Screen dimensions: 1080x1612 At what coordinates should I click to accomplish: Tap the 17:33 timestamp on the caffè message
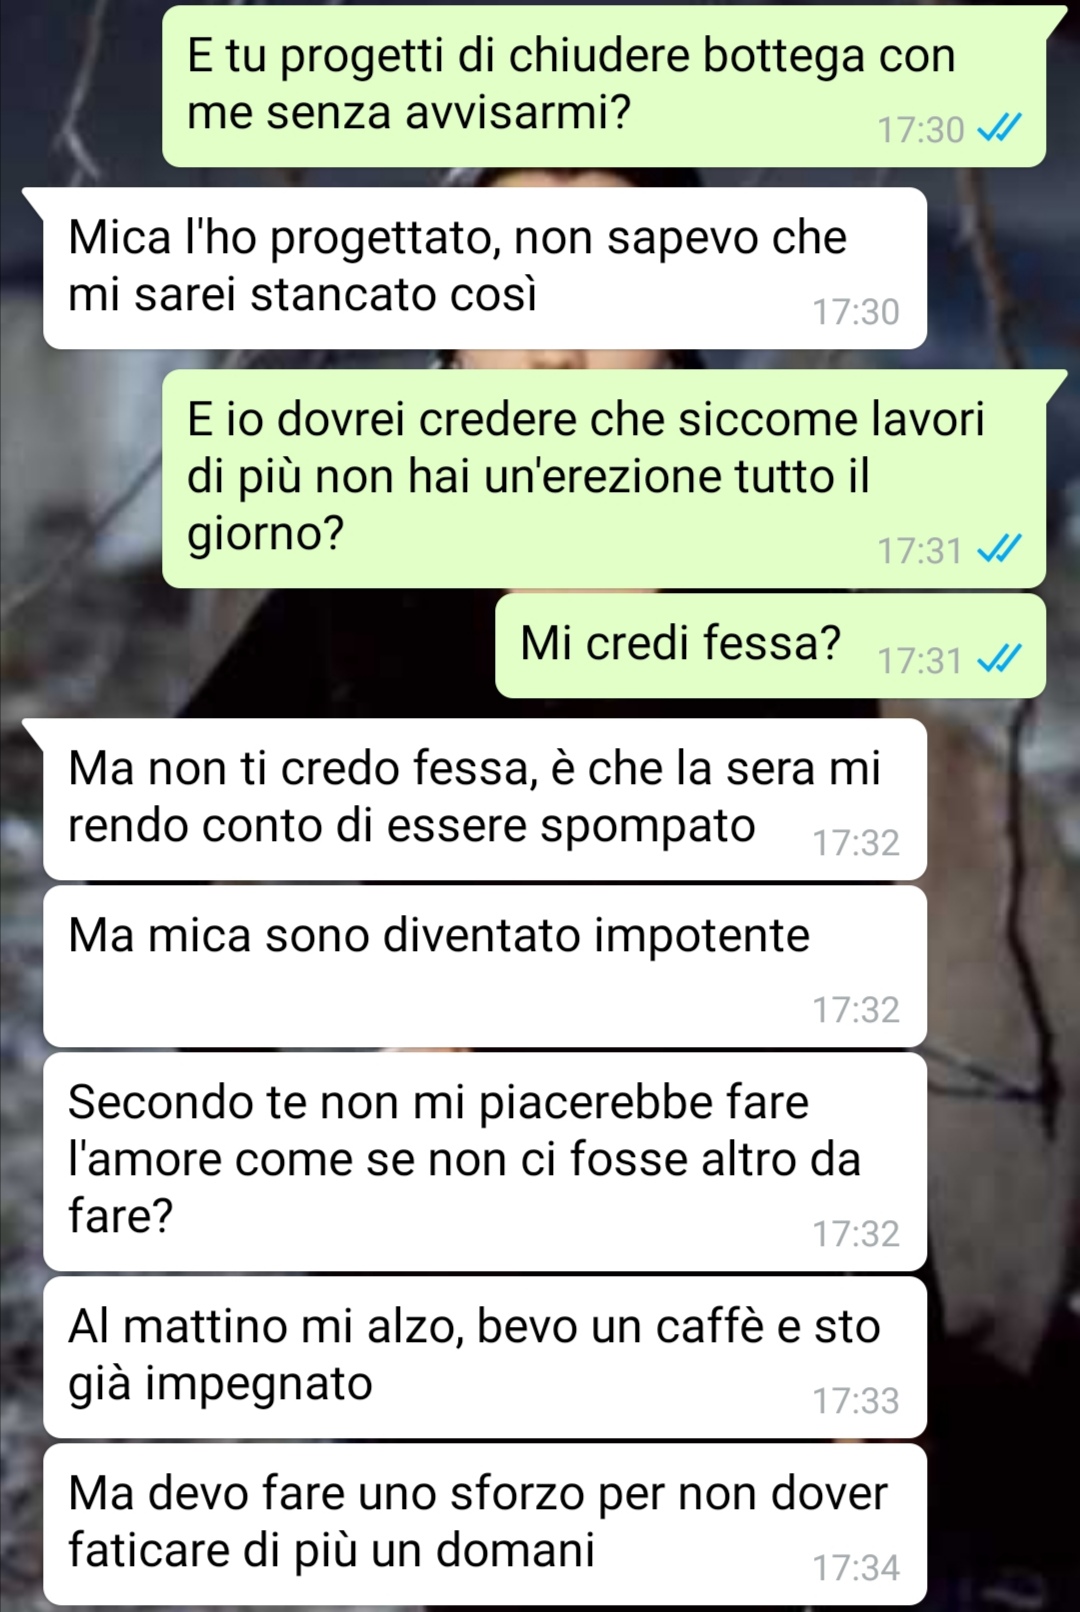(x=856, y=1400)
